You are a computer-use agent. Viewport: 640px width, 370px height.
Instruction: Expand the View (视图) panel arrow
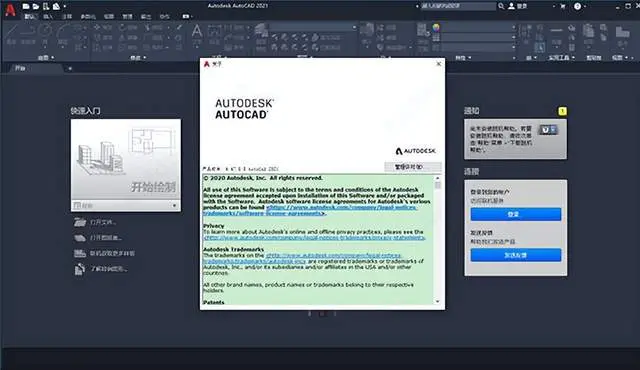627,58
